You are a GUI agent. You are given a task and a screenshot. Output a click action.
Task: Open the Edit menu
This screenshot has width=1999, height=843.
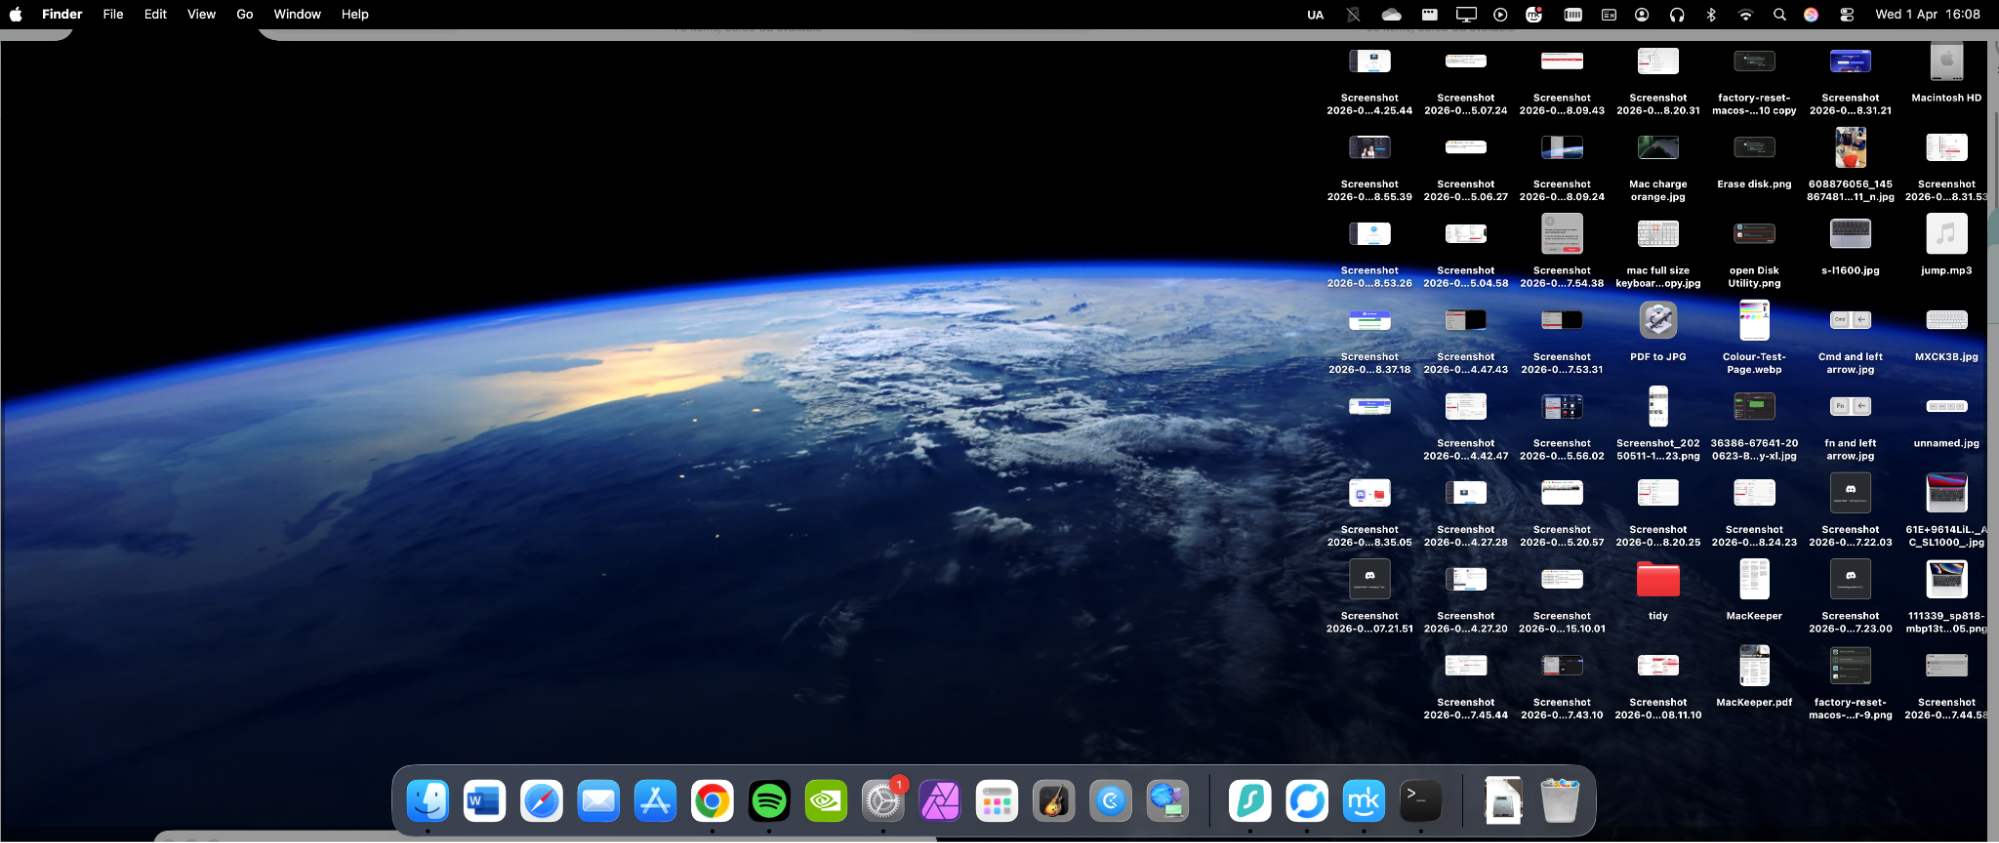[x=155, y=14]
